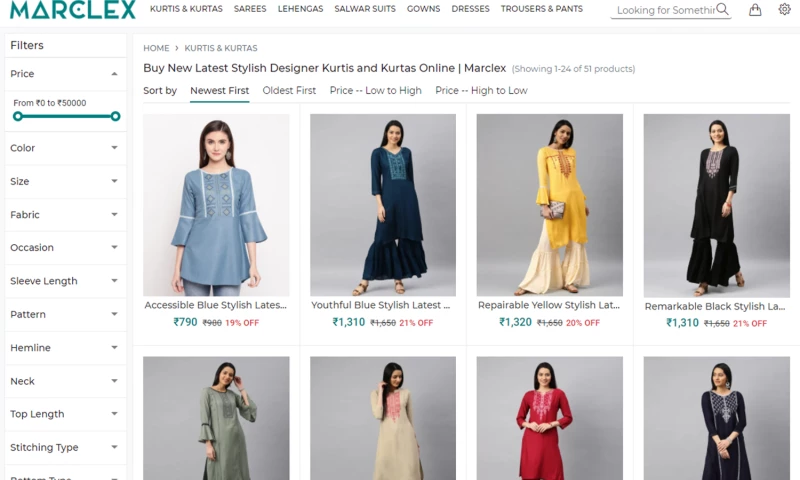This screenshot has width=800, height=480.
Task: Sort by Newest First
Action: (219, 91)
